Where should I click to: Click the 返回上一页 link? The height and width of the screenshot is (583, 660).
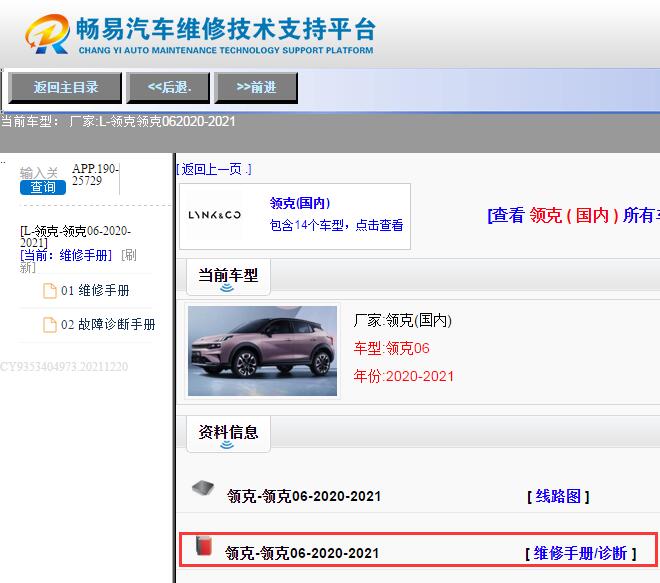214,169
